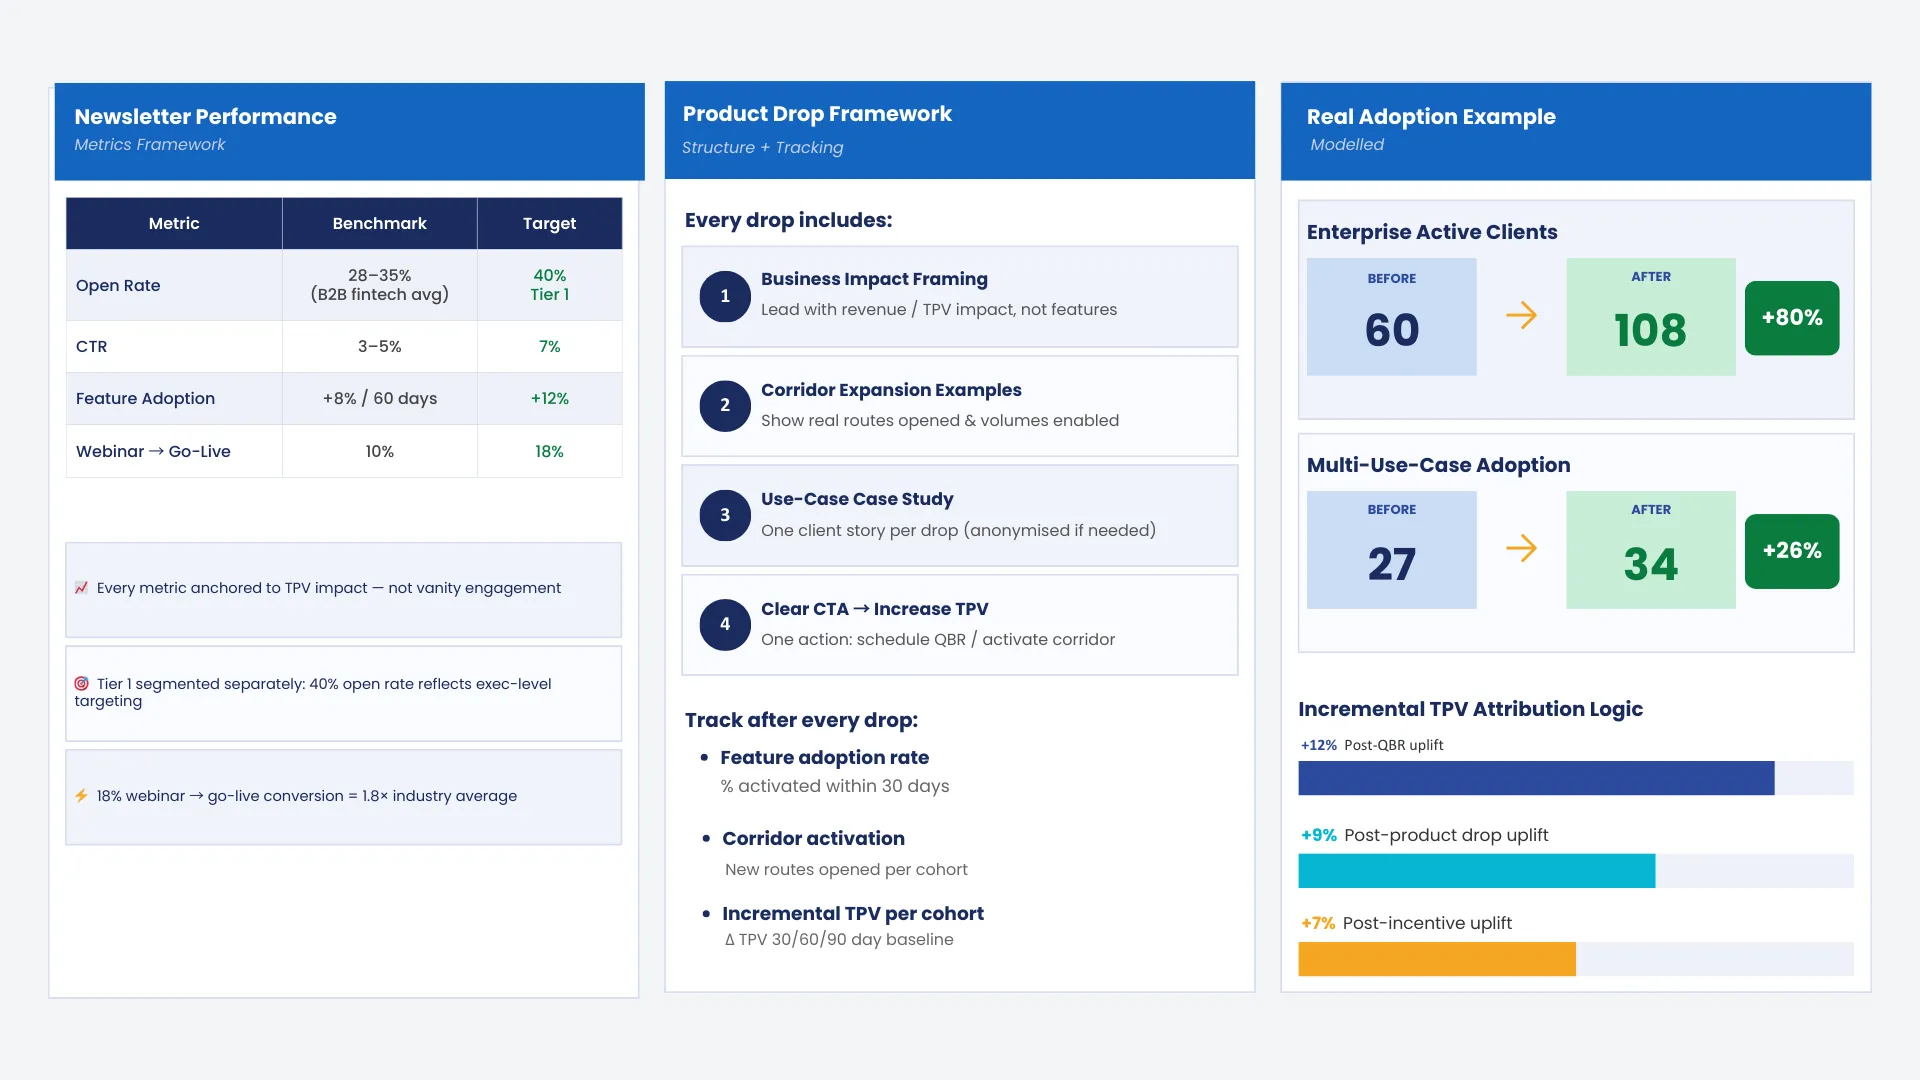Click the numbered circle 3 icon
Image resolution: width=1920 pixels, height=1080 pixels.
(725, 516)
